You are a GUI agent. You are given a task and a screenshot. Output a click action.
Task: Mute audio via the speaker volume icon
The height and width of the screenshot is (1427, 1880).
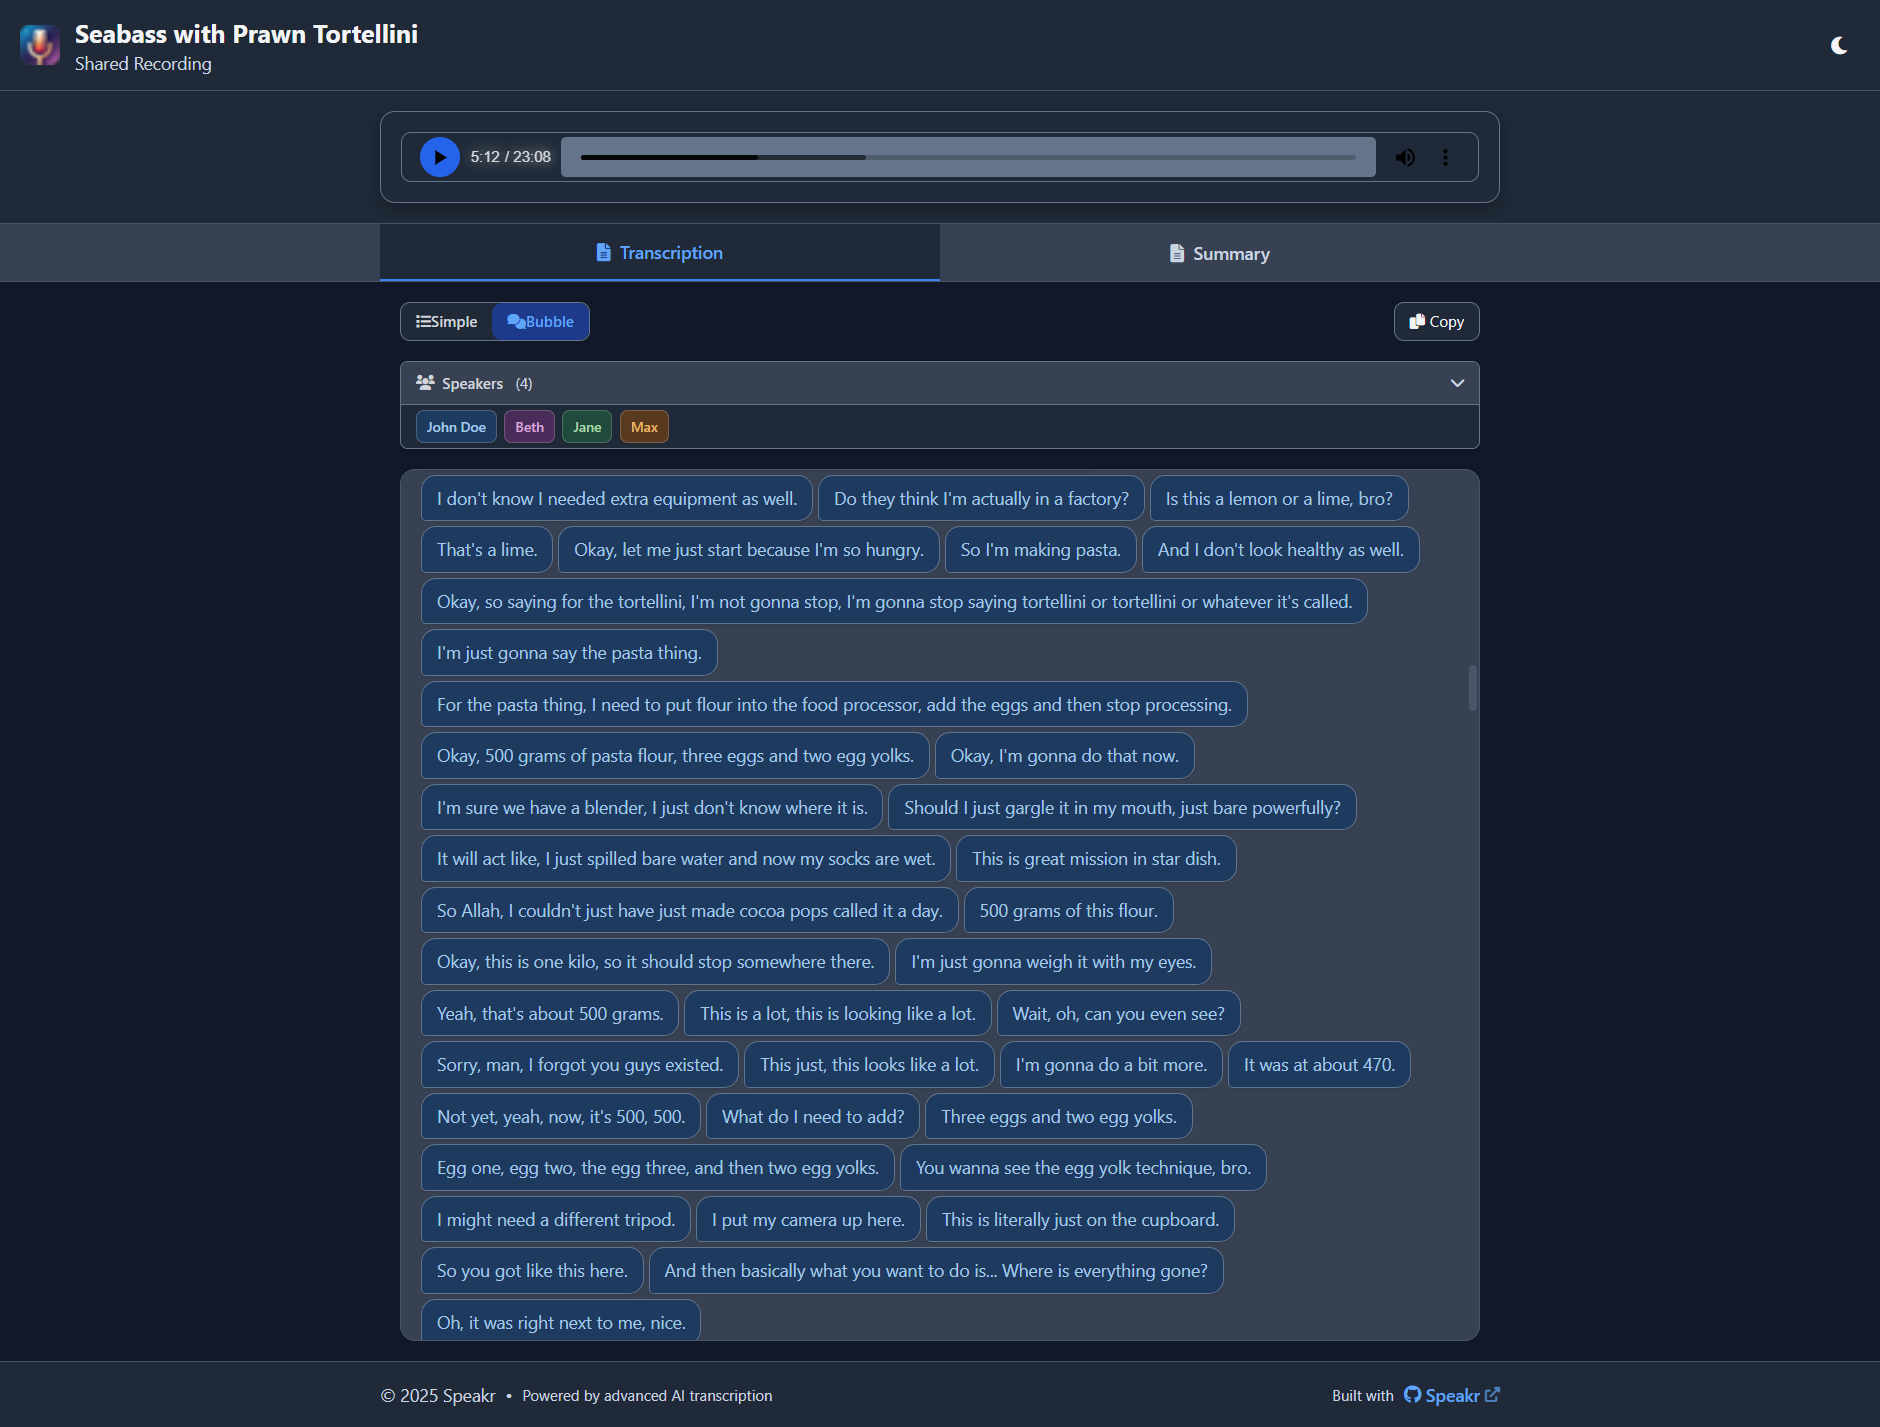[1405, 157]
